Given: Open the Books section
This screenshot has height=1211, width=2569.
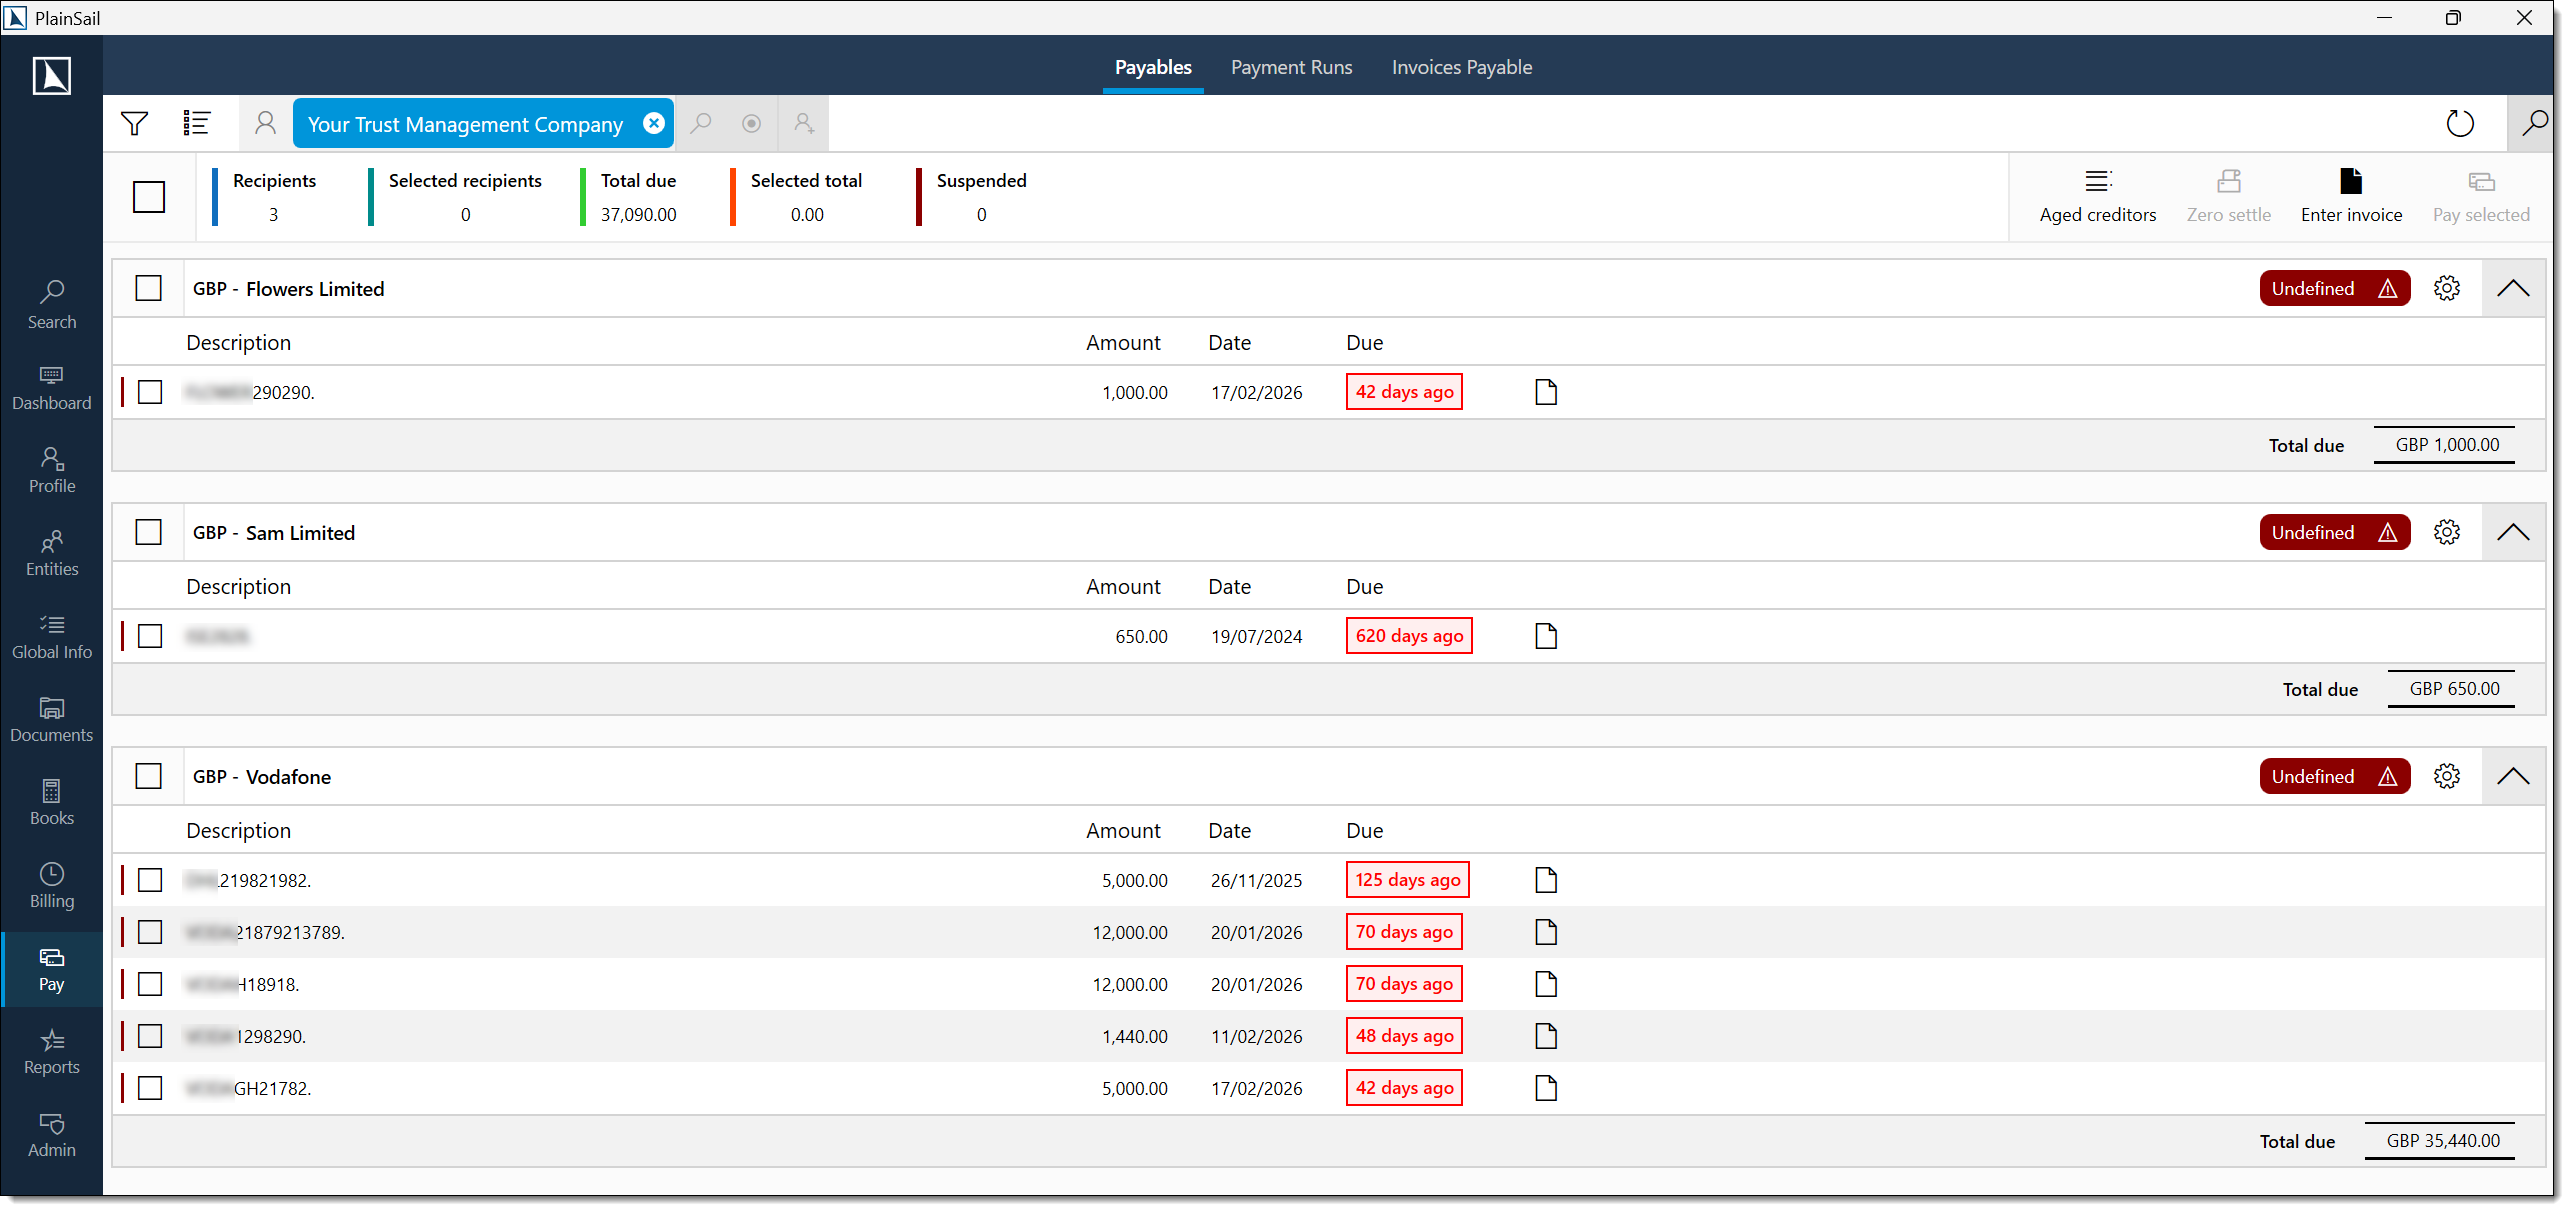Looking at the screenshot, I should [51, 801].
